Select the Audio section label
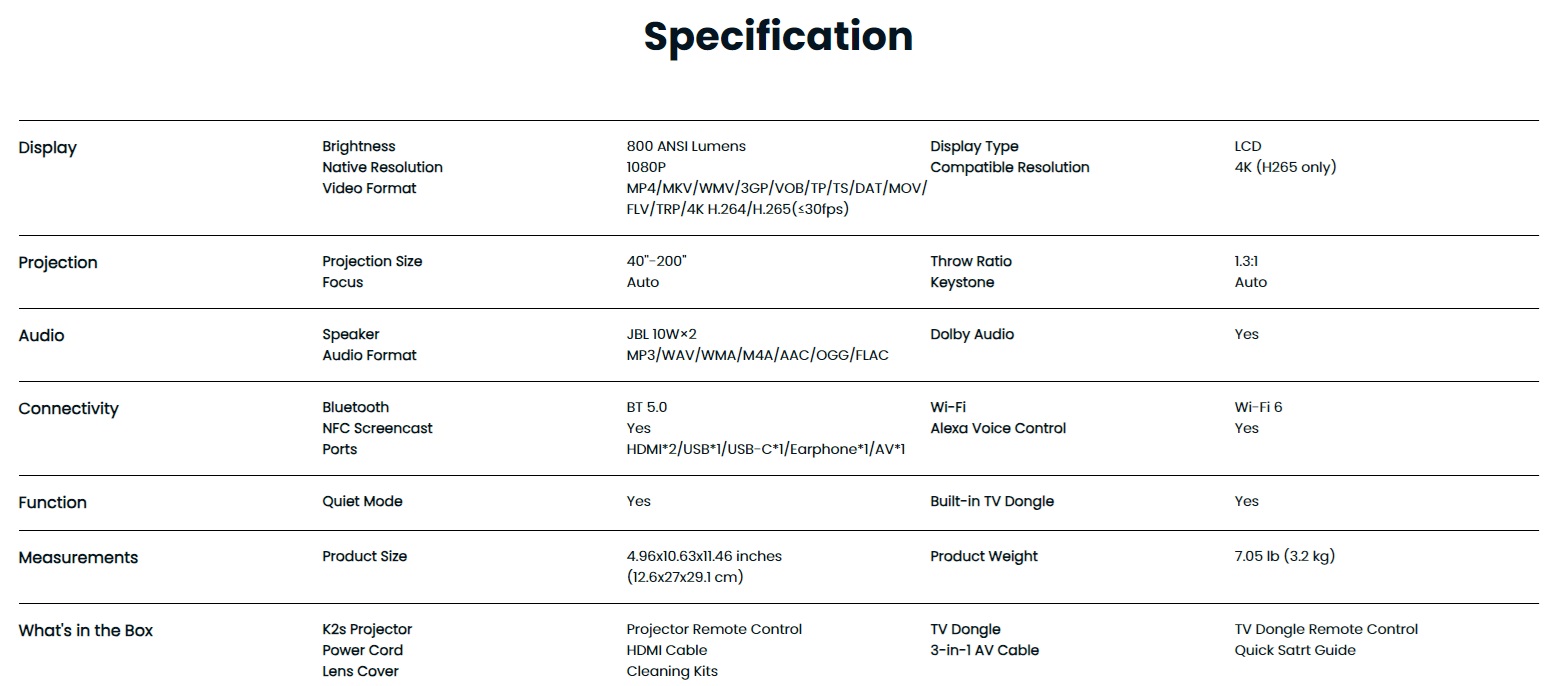1557x686 pixels. coord(41,336)
